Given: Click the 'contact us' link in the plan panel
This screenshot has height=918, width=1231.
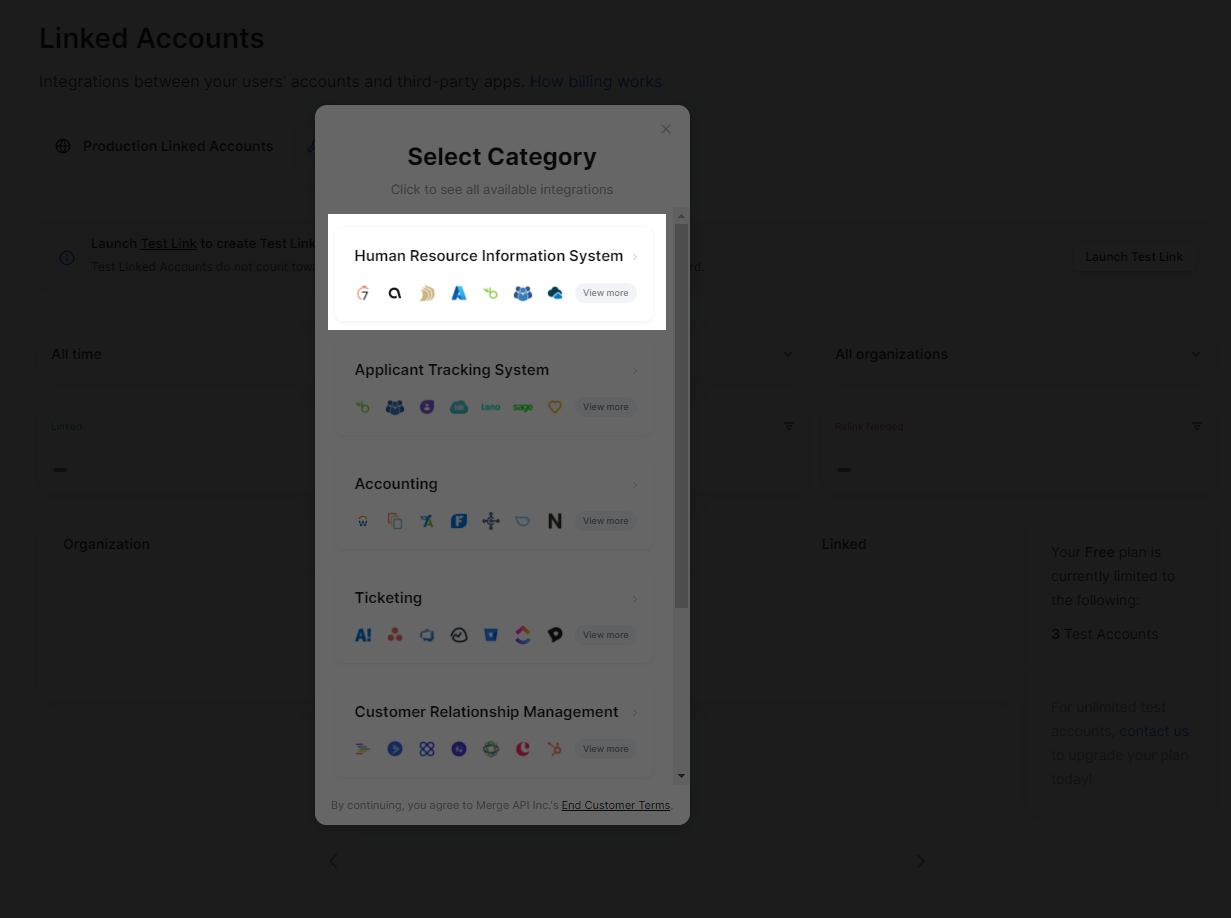Looking at the screenshot, I should tap(1154, 731).
